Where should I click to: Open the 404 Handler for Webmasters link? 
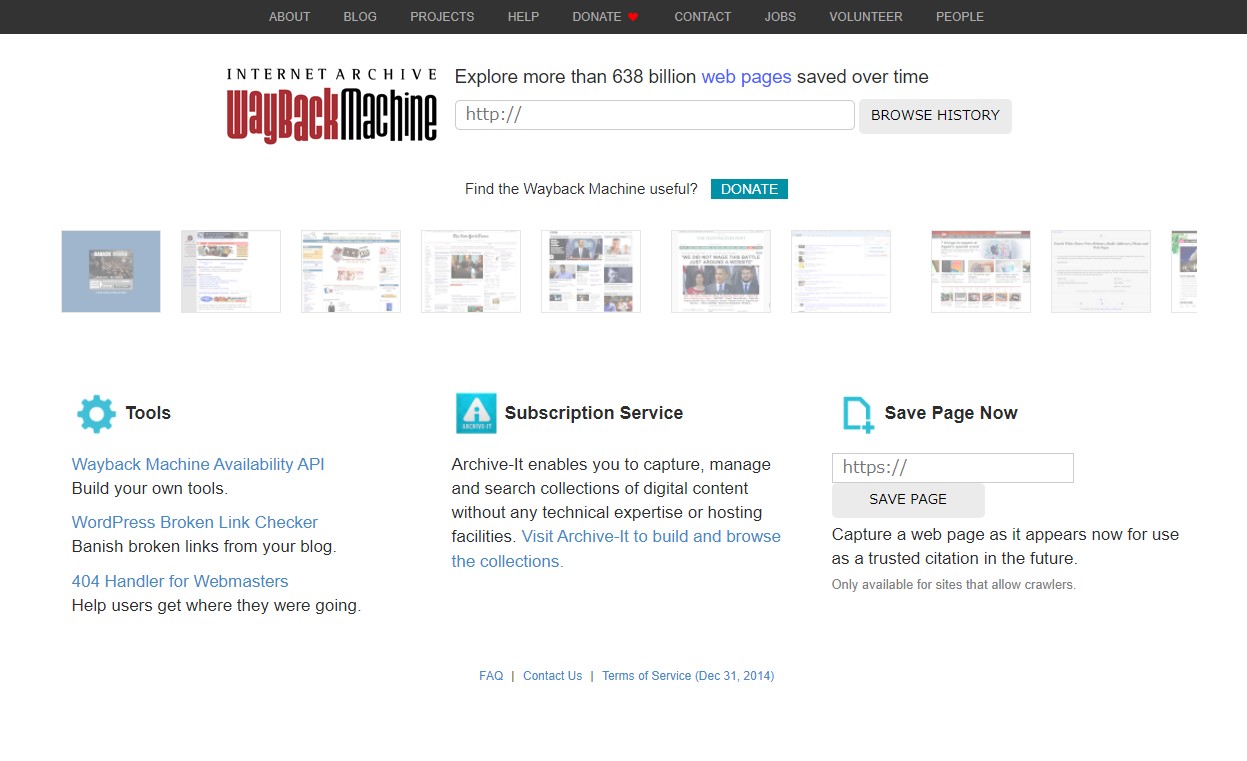pos(180,582)
